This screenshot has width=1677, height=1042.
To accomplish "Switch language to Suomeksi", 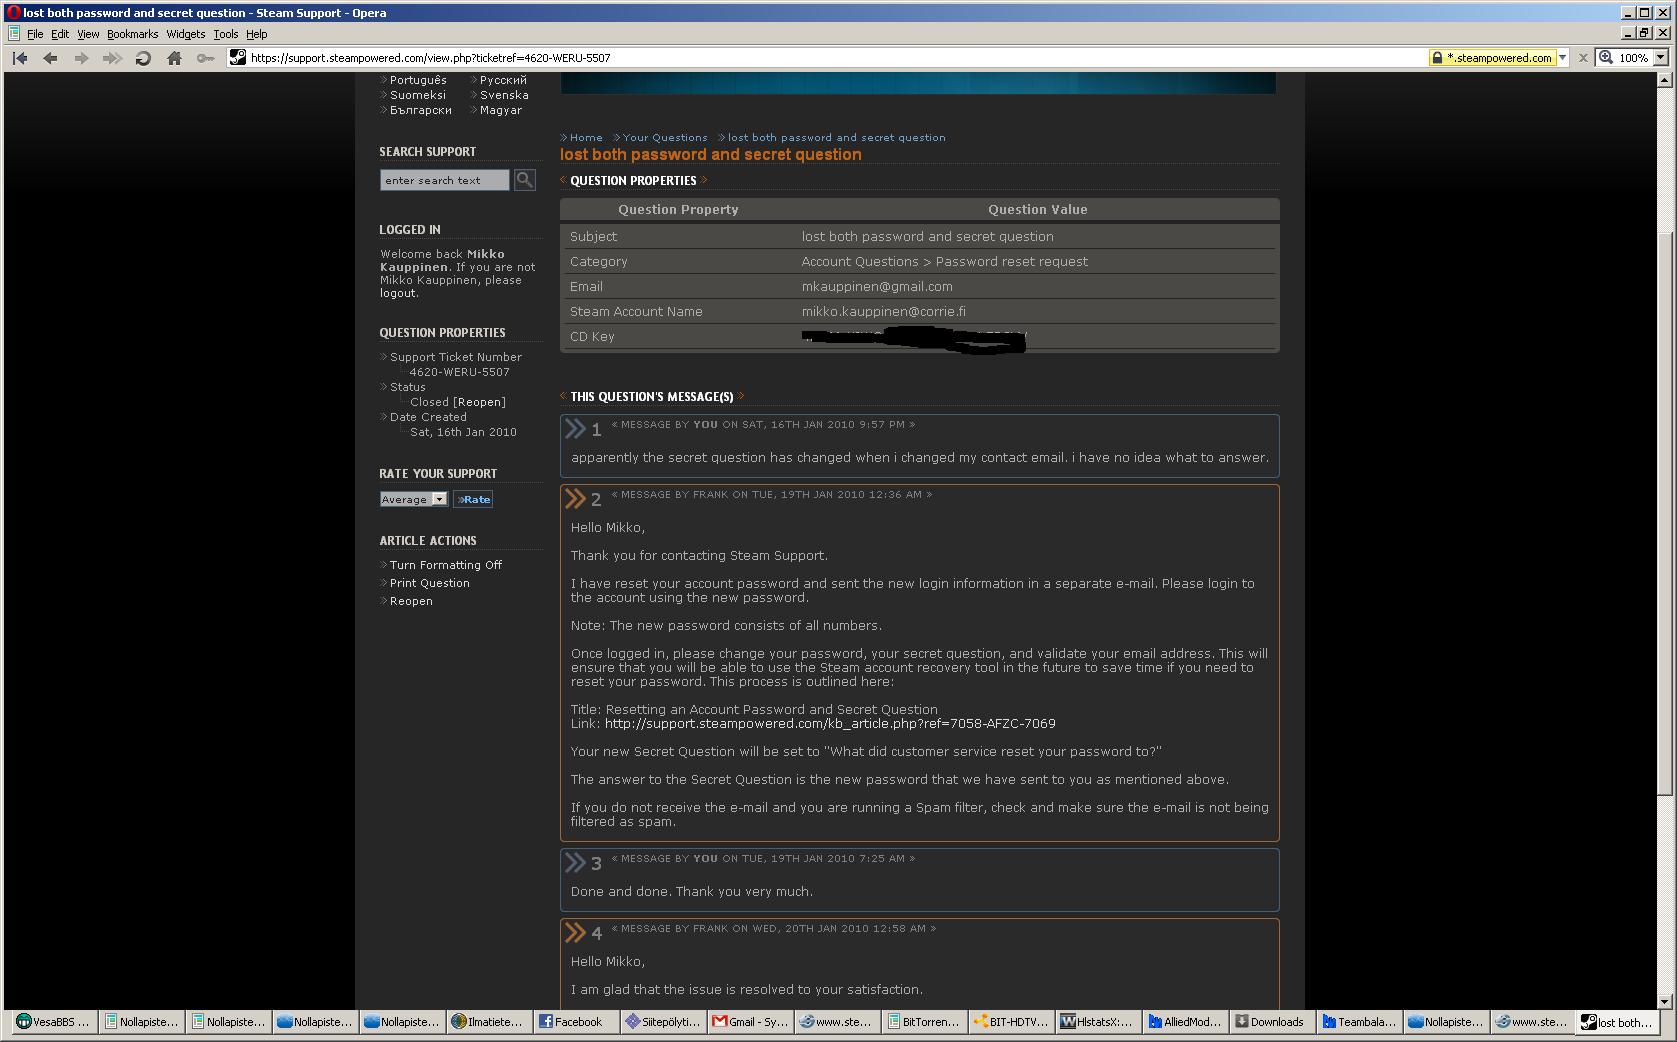I will [418, 95].
